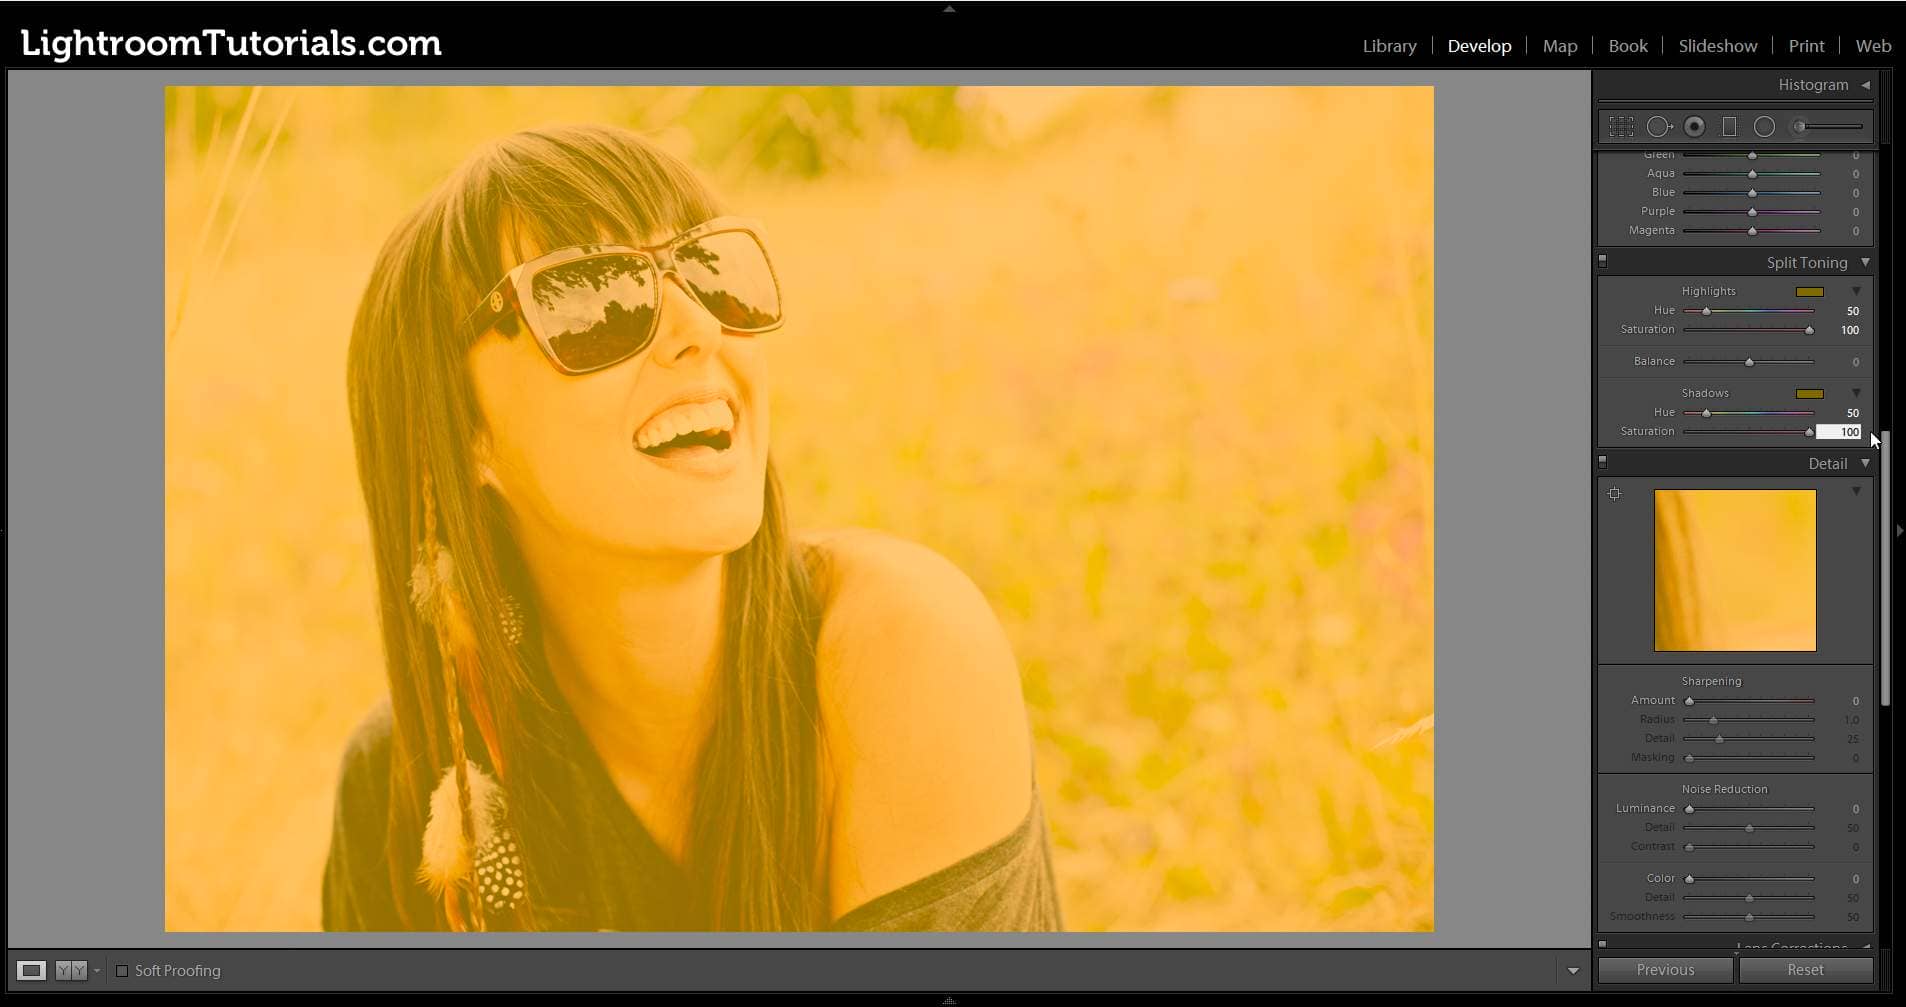Open the Slideshow module
This screenshot has width=1906, height=1007.
(1717, 46)
